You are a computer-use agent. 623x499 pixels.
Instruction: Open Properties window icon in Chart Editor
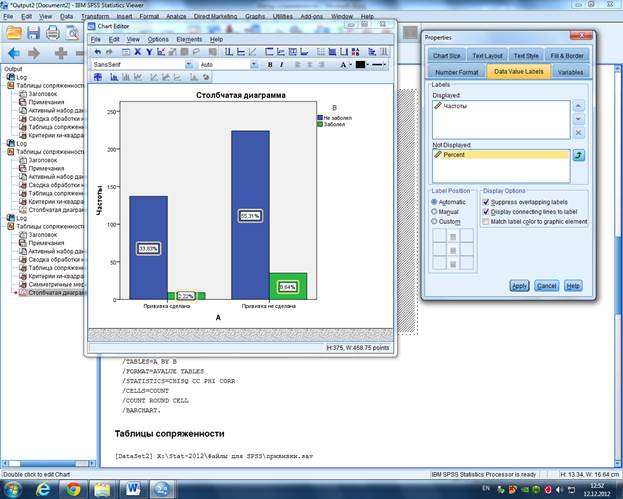[x=126, y=52]
